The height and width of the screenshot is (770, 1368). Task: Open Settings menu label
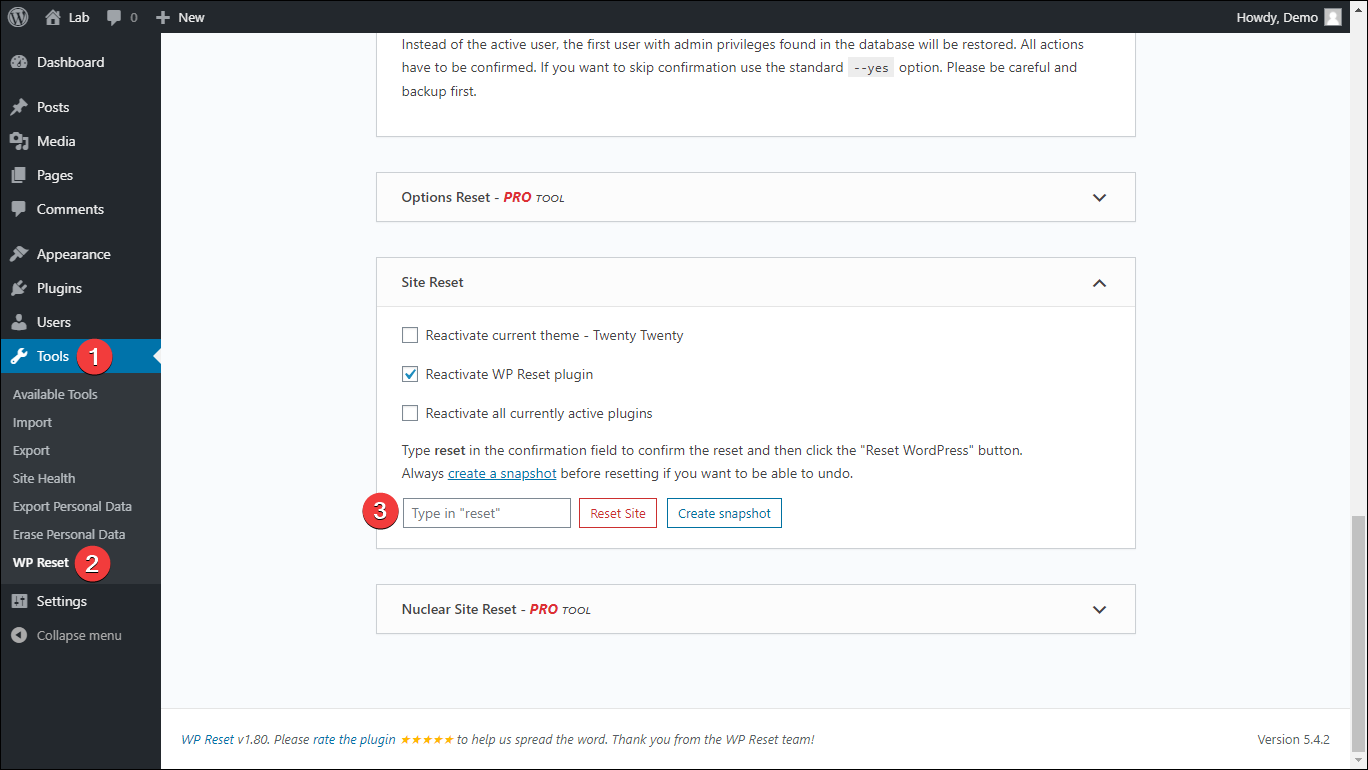click(x=62, y=601)
